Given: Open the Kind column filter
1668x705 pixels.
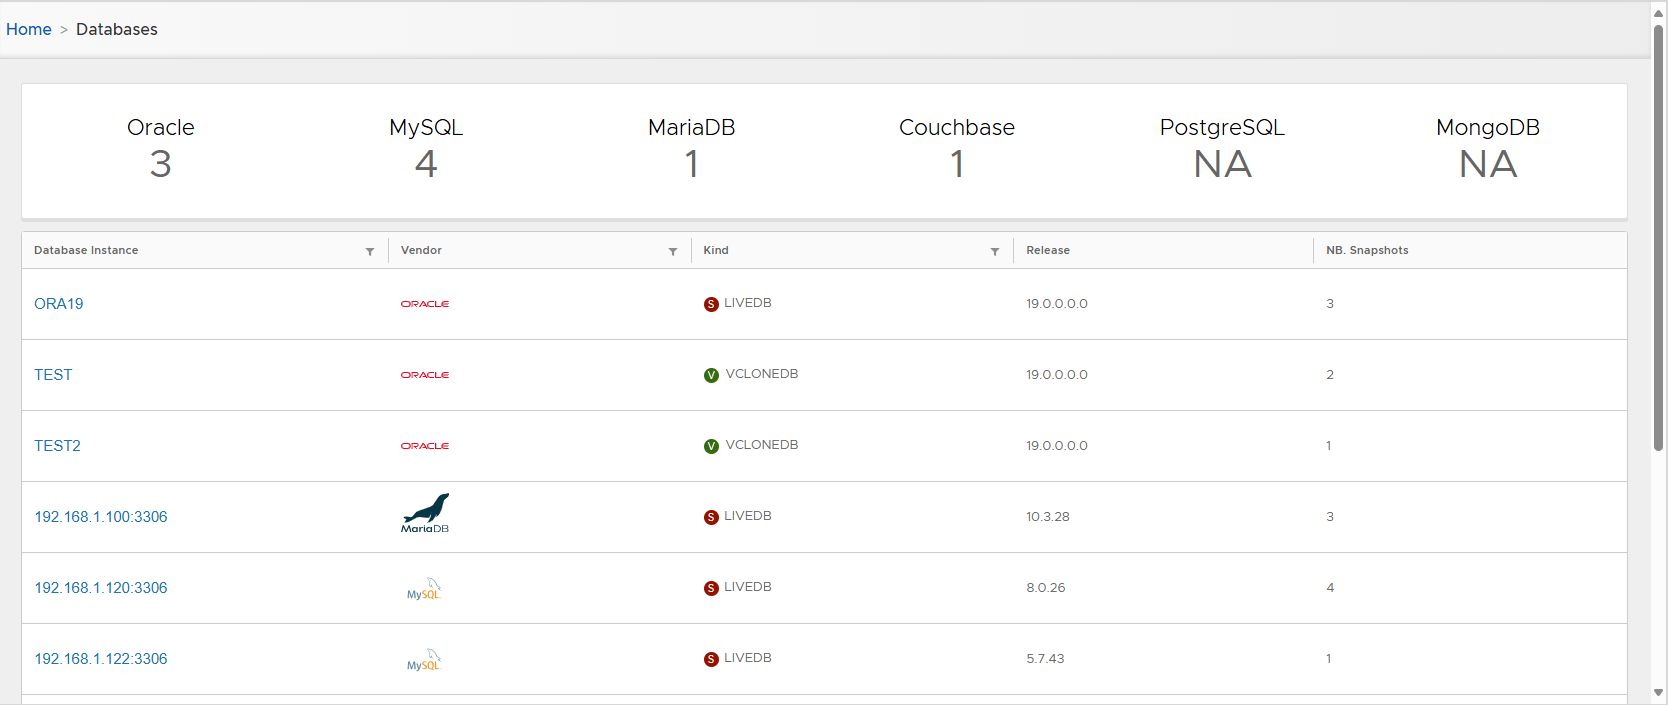Looking at the screenshot, I should point(995,251).
